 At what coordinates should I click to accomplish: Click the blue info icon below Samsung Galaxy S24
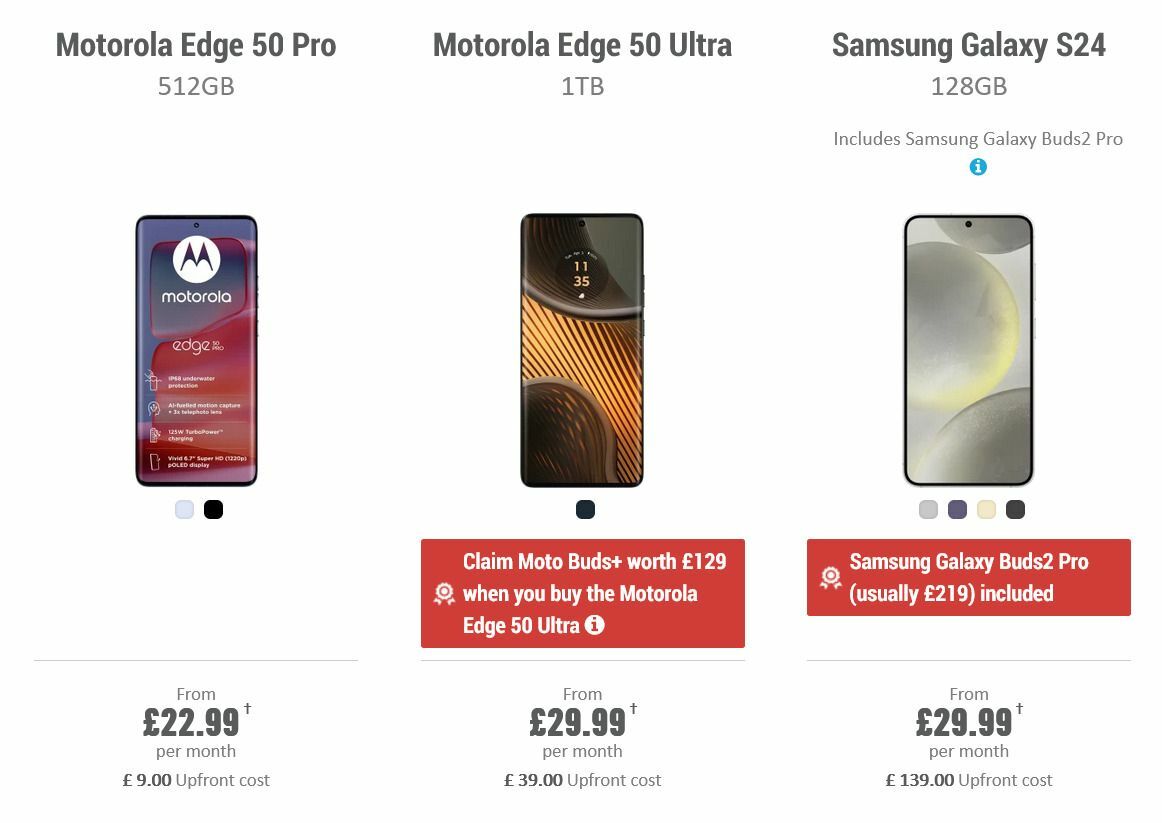(x=978, y=167)
